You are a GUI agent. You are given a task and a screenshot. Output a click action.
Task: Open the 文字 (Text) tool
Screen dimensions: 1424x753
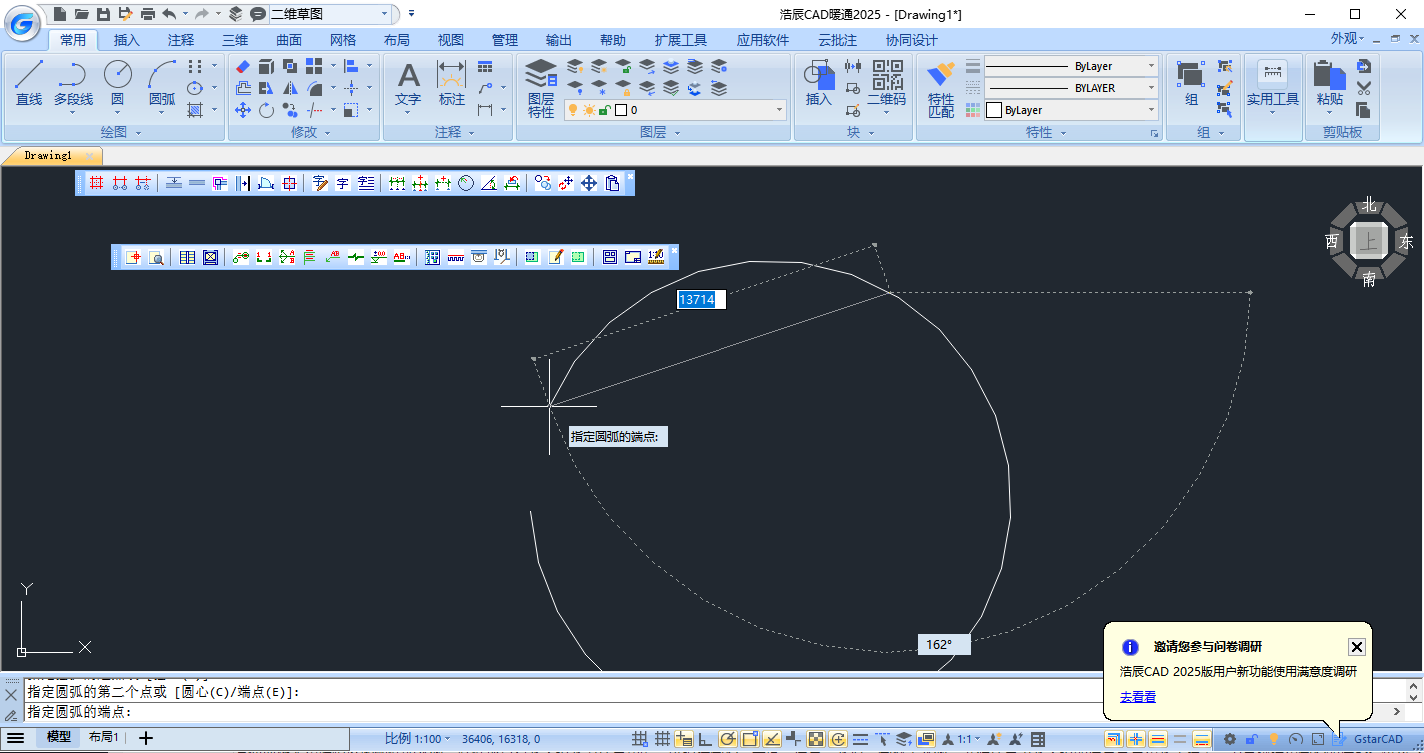tap(408, 82)
